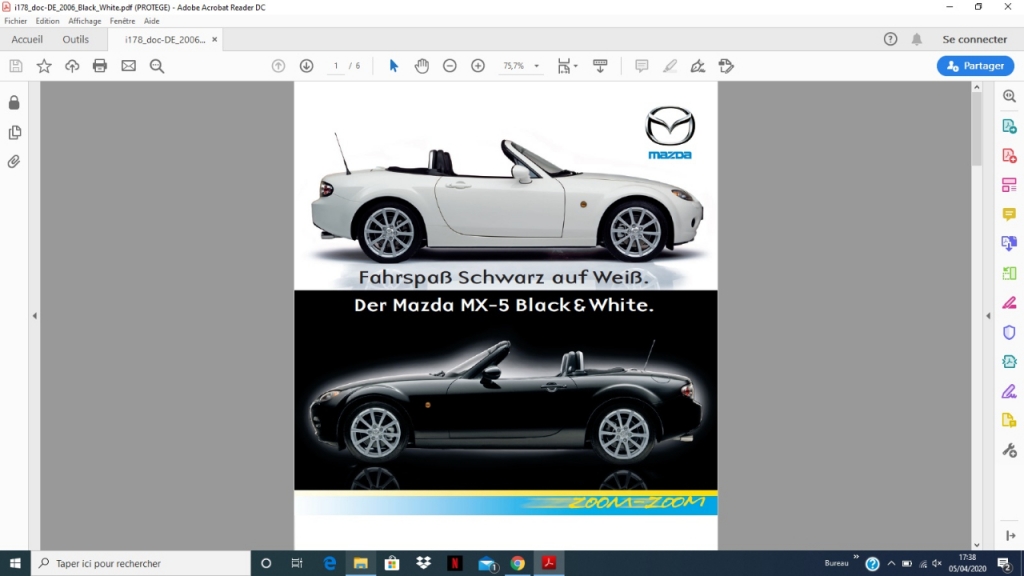The height and width of the screenshot is (576, 1024).
Task: Open the sign document pen tool
Action: [698, 66]
